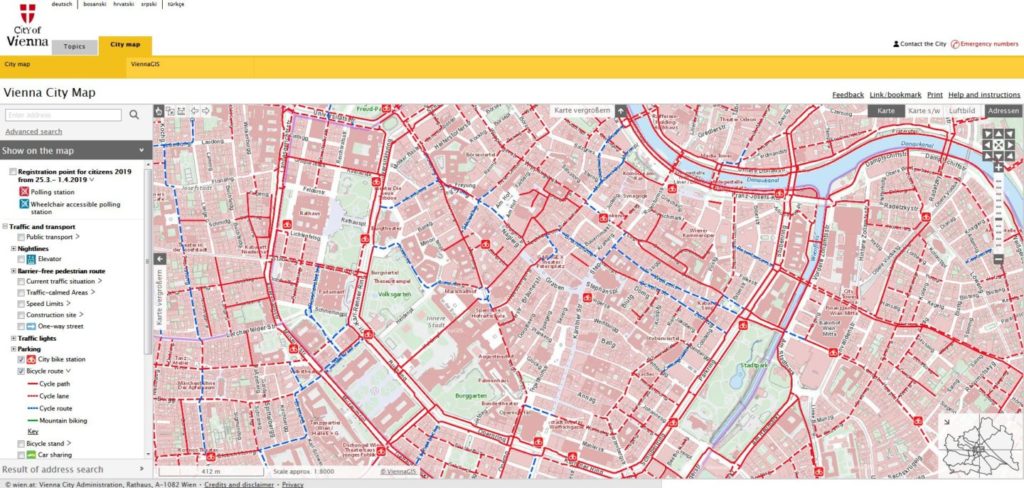Collapse the Traffic and transport group
Screen dimensions: 1024x488
pos(5,227)
